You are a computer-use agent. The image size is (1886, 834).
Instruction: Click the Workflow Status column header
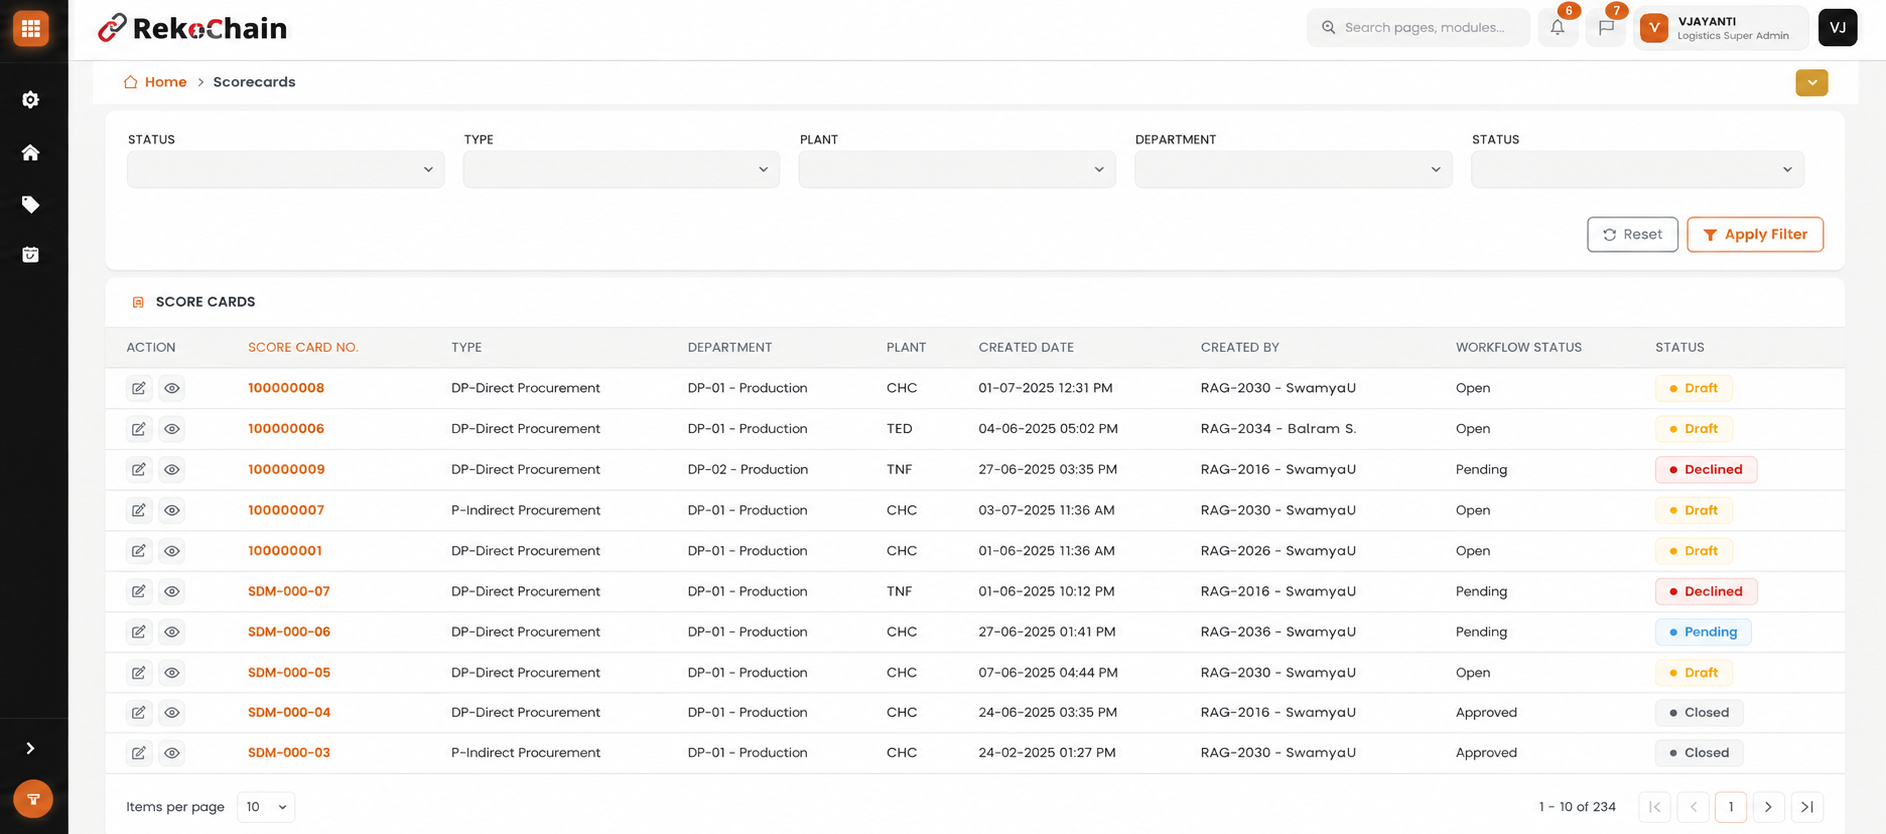click(x=1519, y=347)
